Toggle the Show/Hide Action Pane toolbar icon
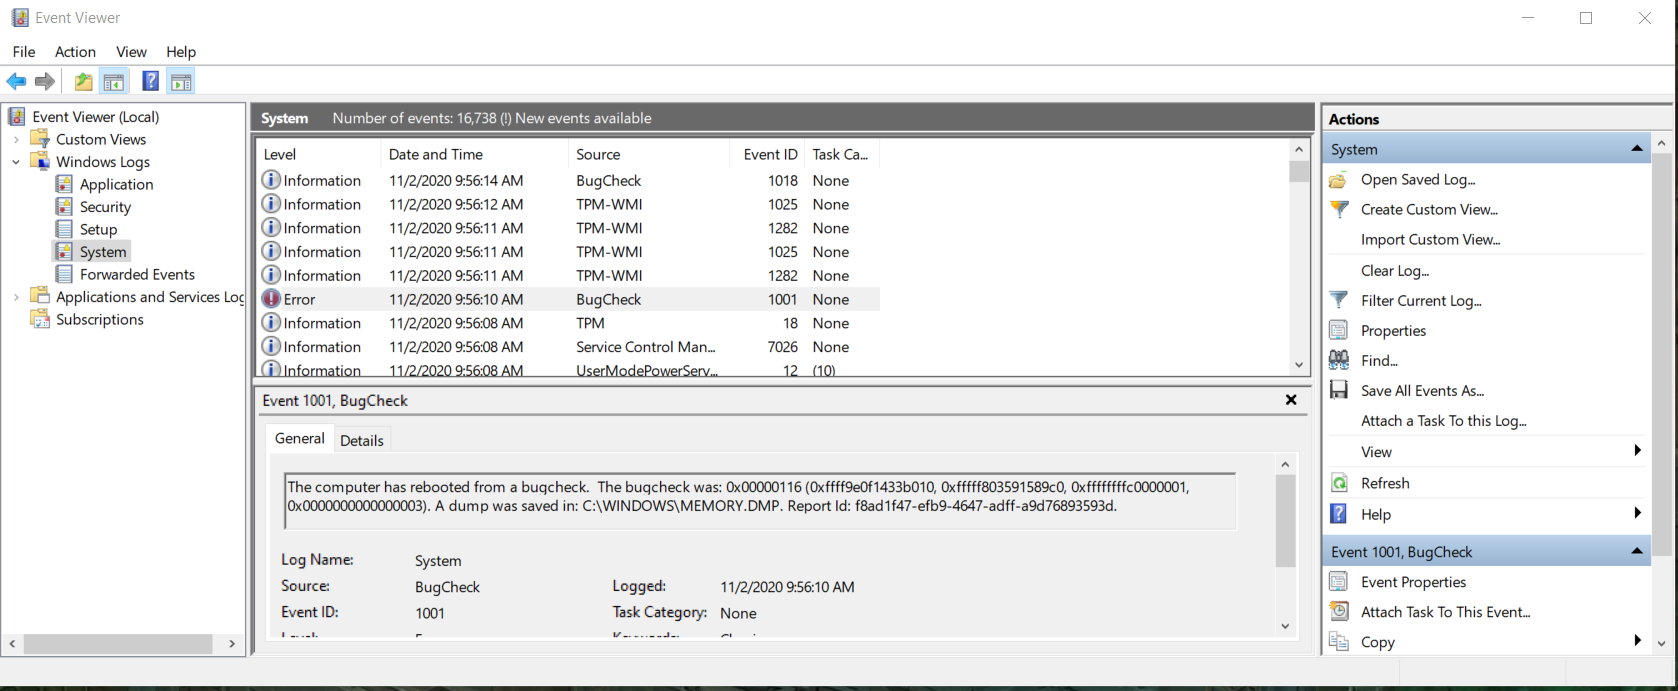The image size is (1678, 691). click(x=181, y=82)
